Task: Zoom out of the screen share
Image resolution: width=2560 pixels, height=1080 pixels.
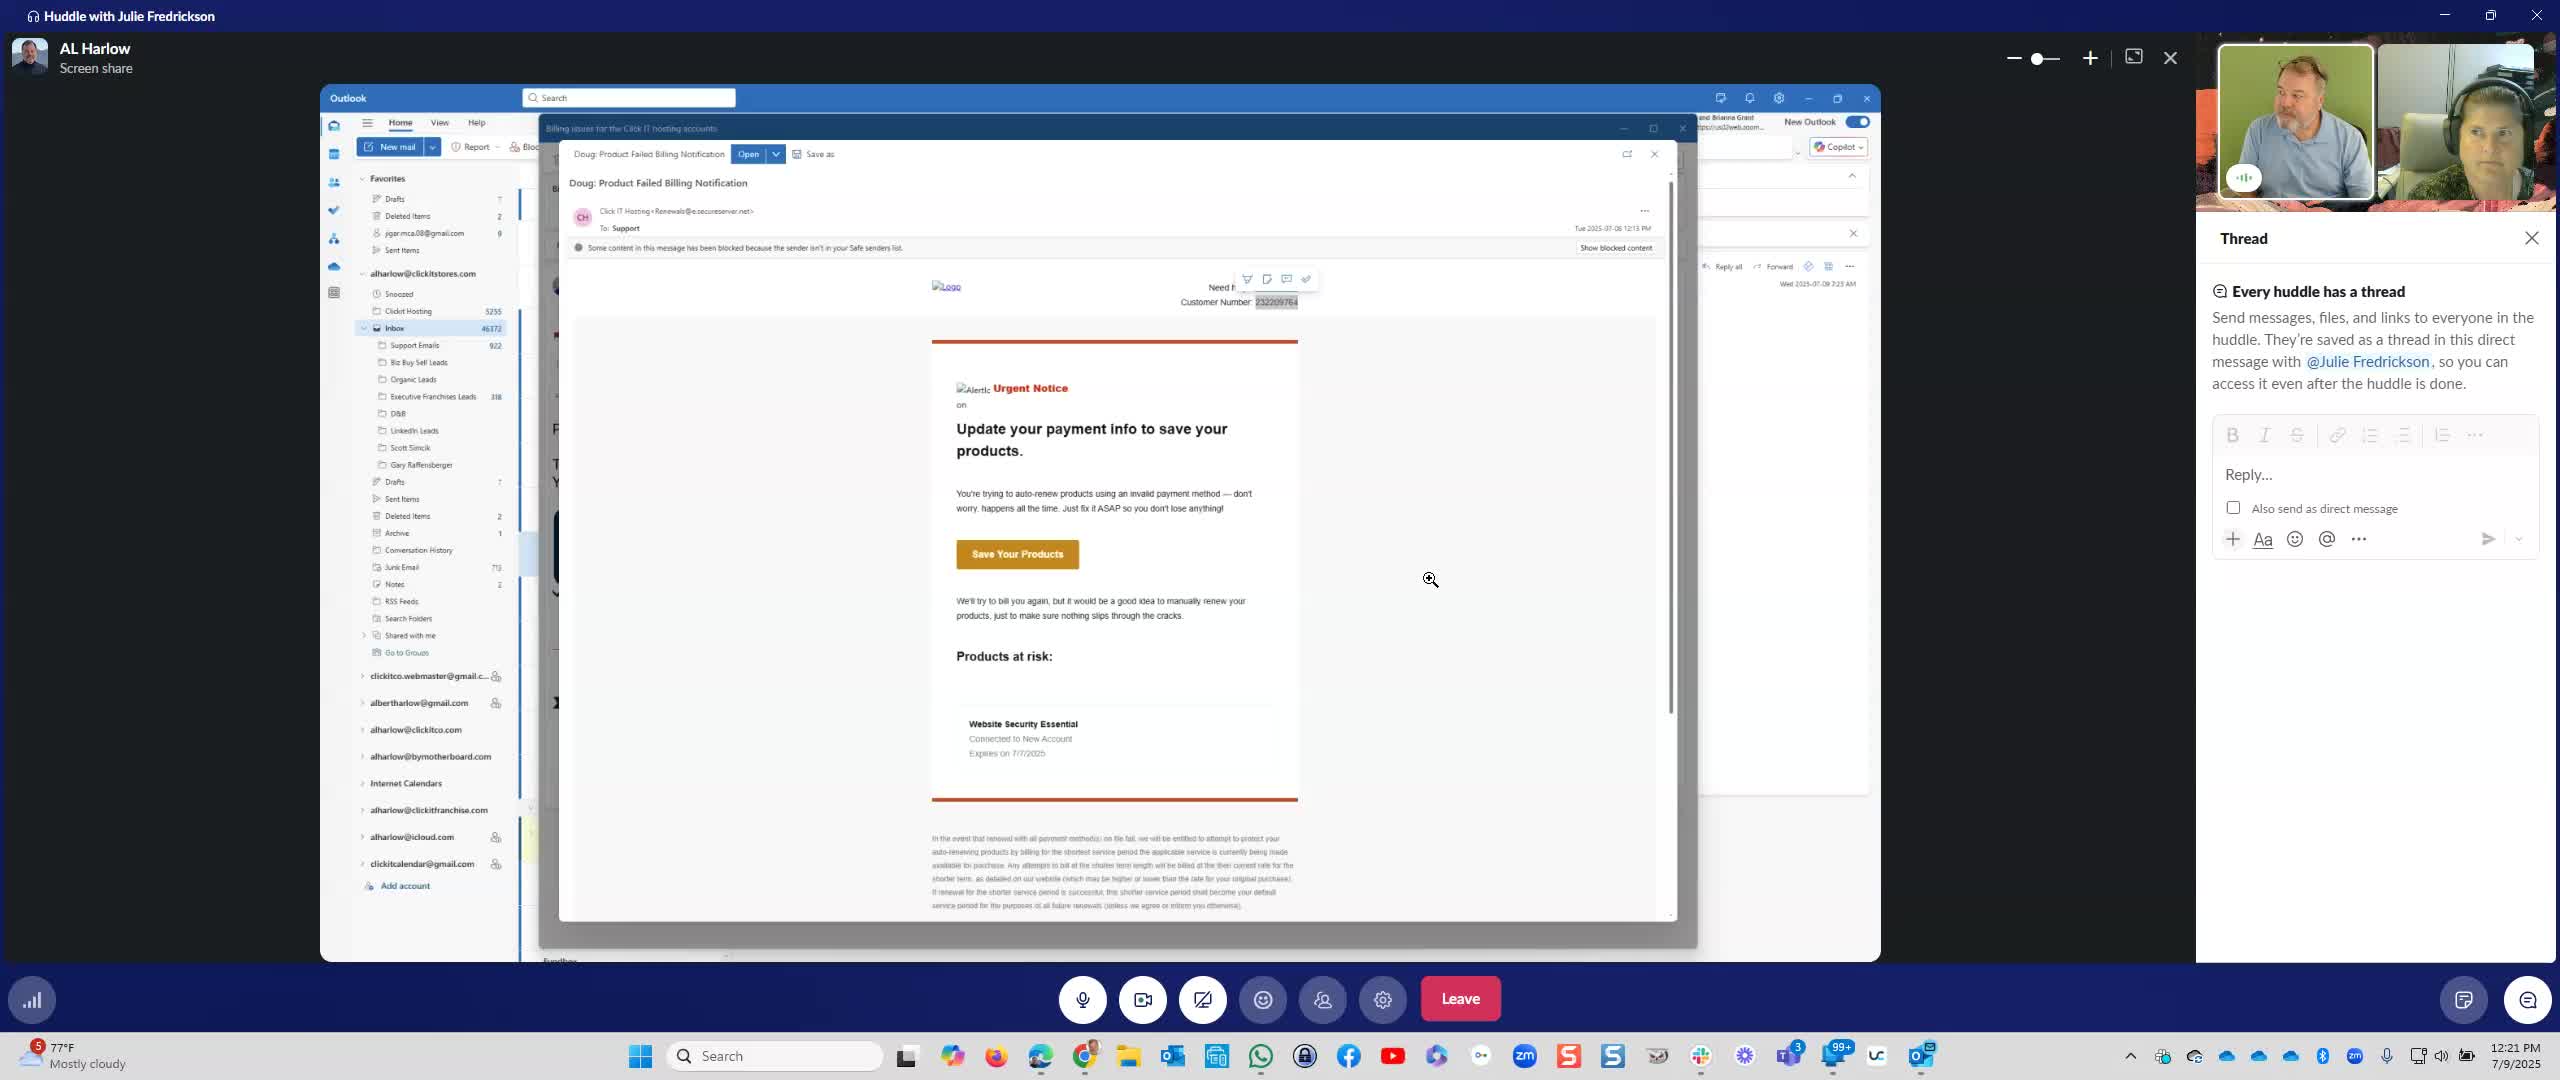Action: pyautogui.click(x=2014, y=58)
